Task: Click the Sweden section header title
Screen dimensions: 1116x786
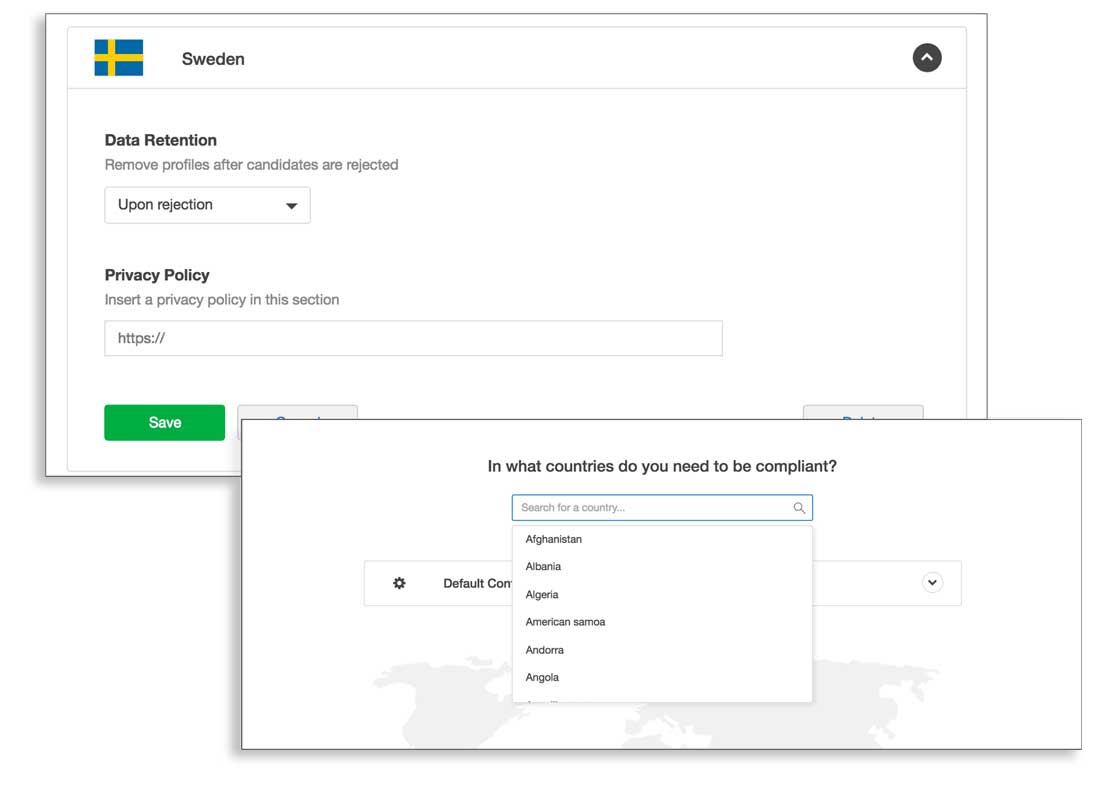Action: click(x=213, y=59)
